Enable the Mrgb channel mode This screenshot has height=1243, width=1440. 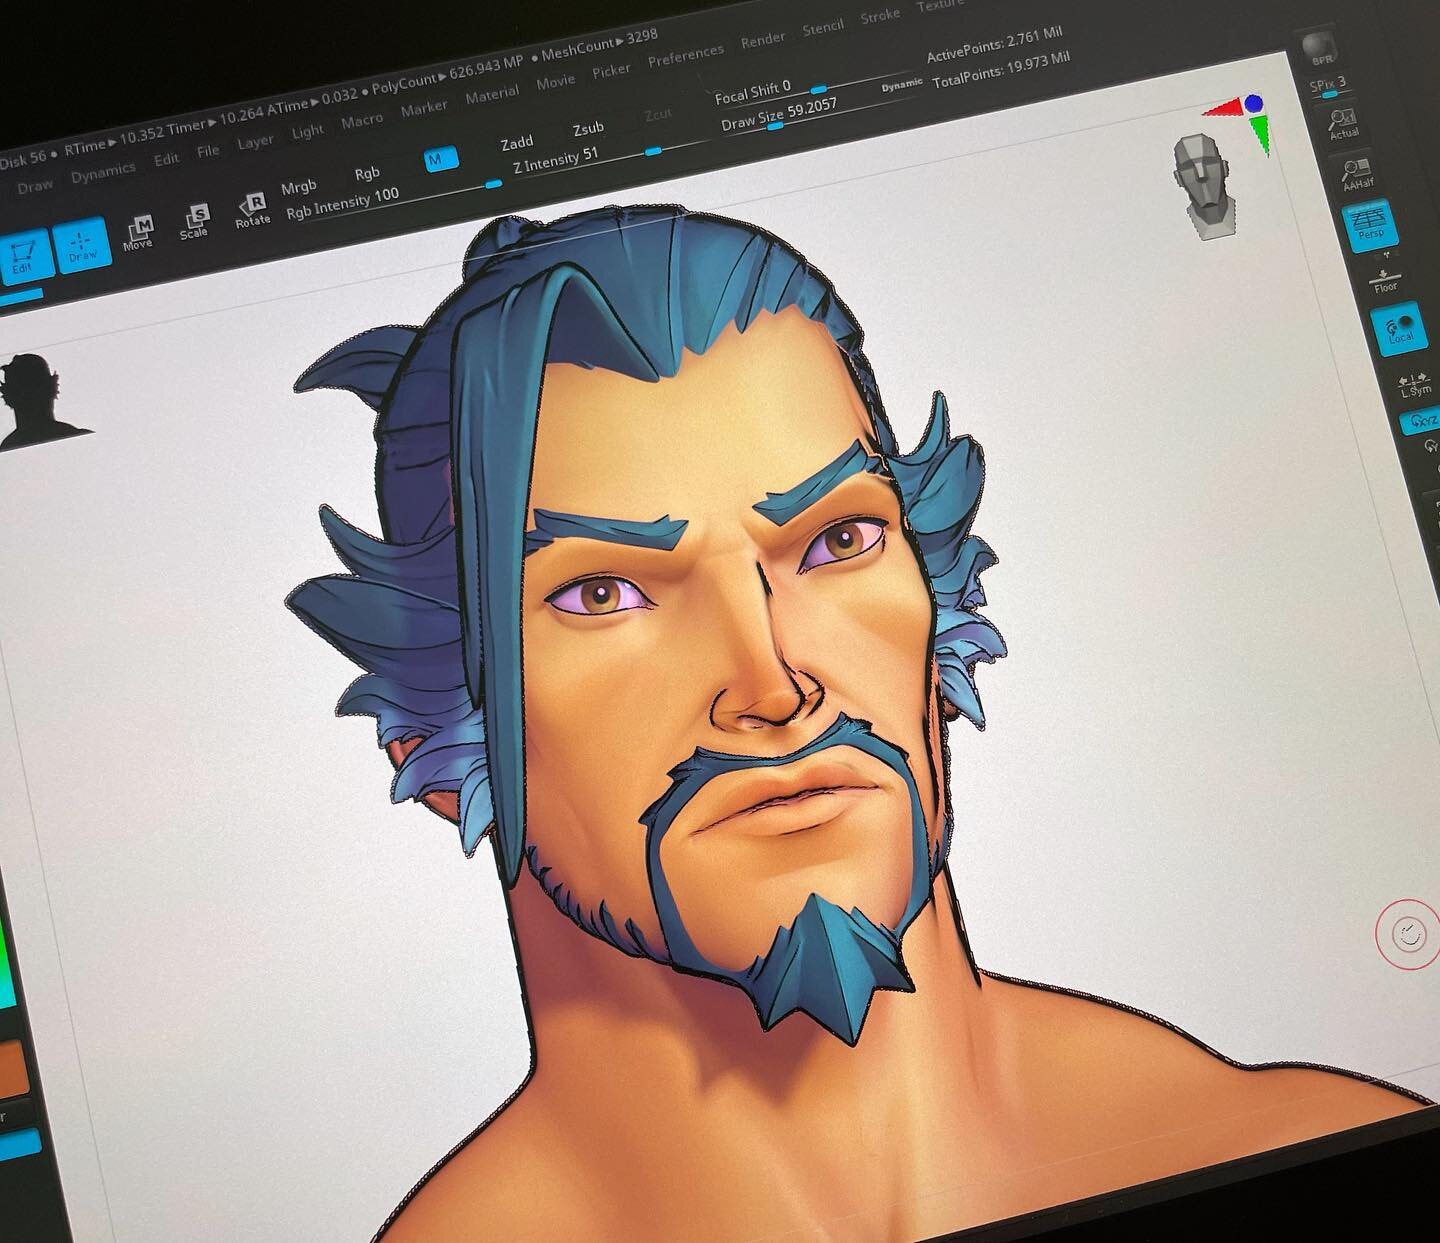tap(298, 187)
